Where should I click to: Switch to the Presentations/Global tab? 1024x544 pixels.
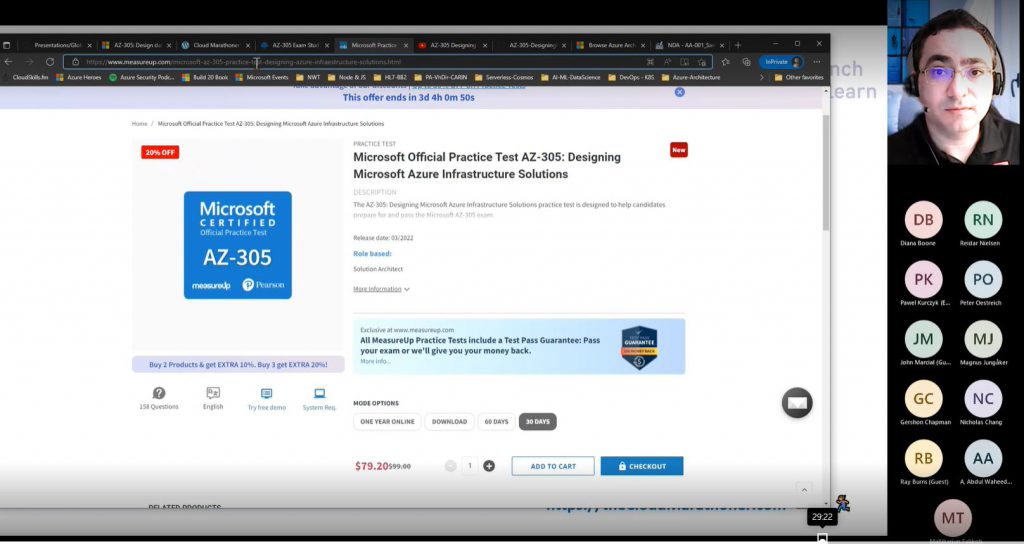point(57,45)
